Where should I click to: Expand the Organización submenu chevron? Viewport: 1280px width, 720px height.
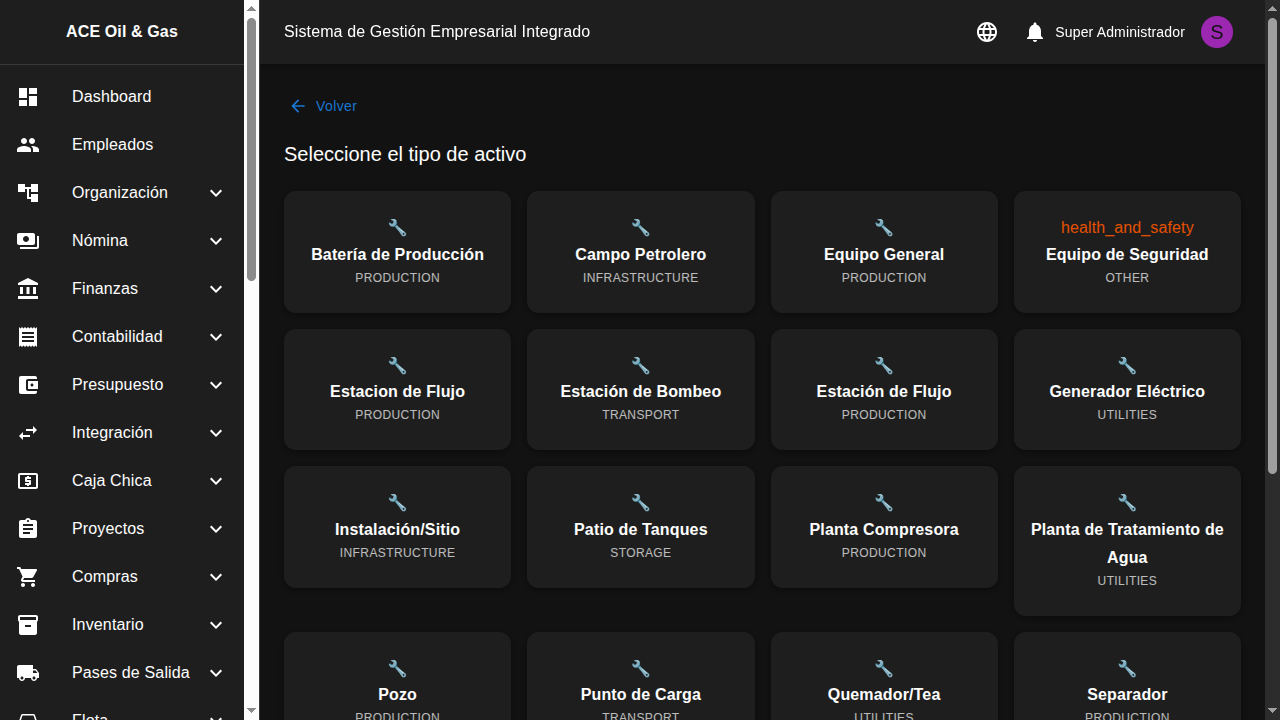[x=216, y=193]
